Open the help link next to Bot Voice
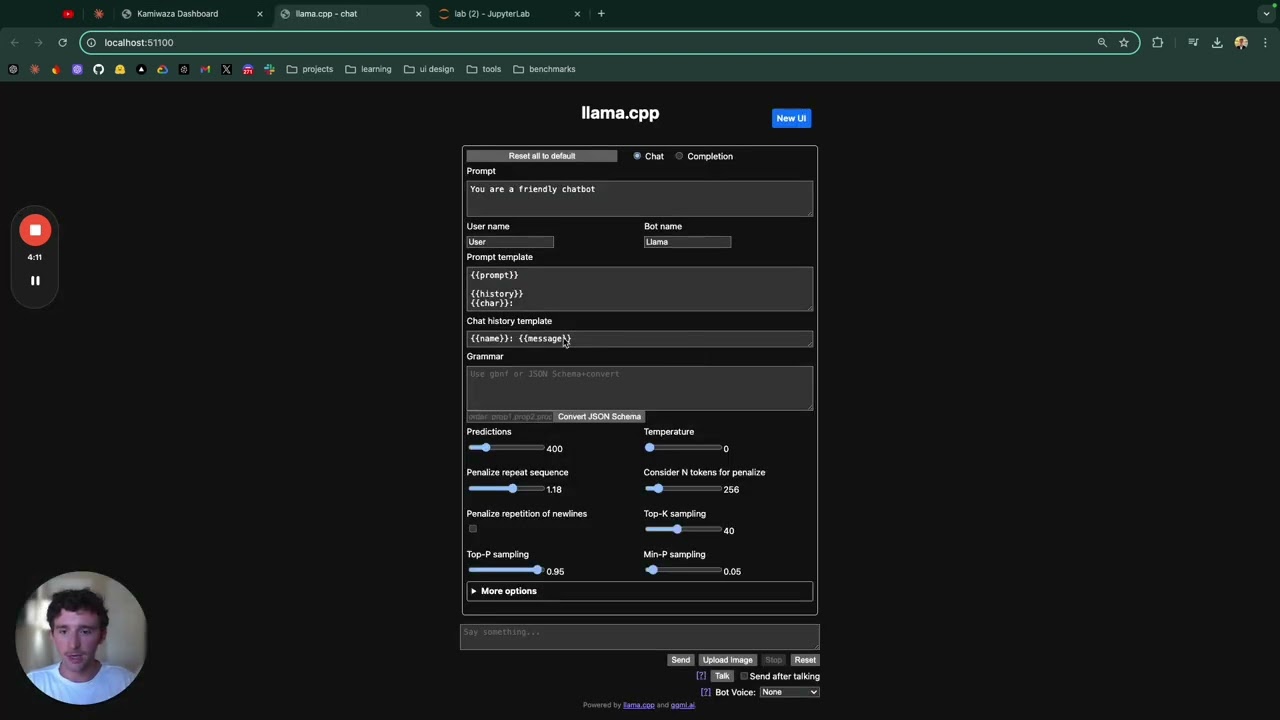The width and height of the screenshot is (1280, 720). point(706,692)
